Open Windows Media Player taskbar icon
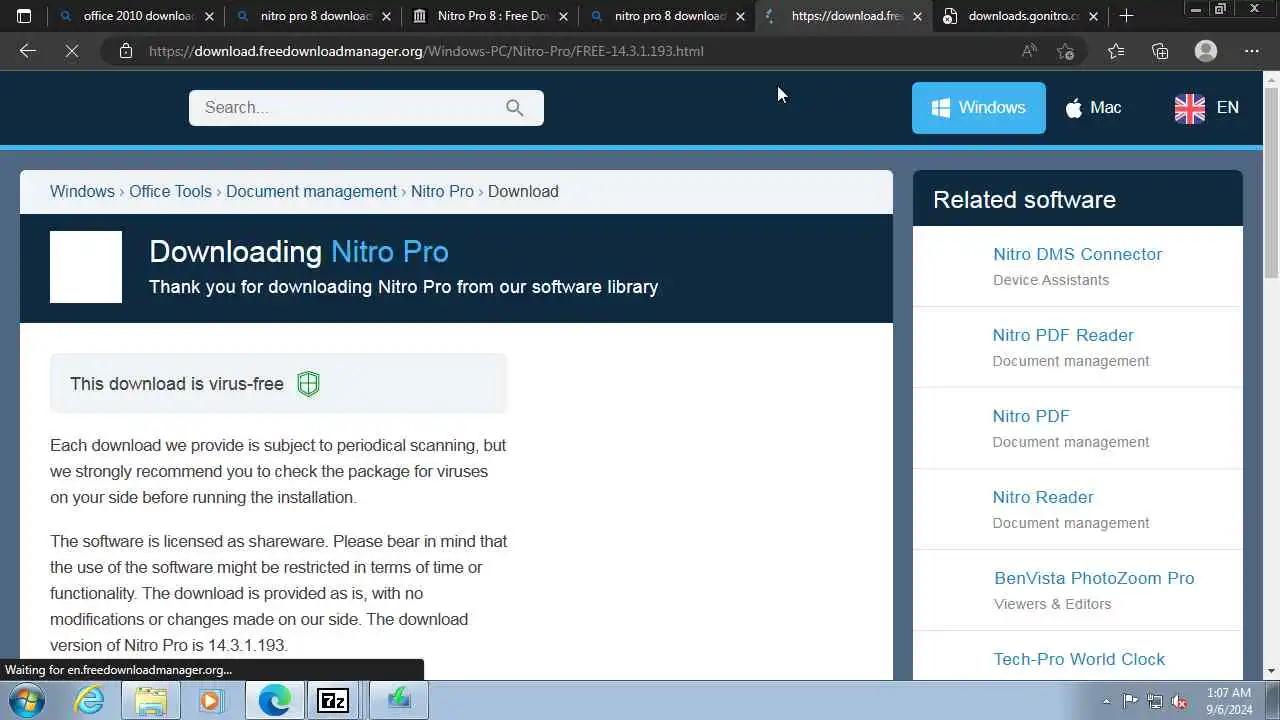This screenshot has width=1280, height=720. (x=210, y=700)
